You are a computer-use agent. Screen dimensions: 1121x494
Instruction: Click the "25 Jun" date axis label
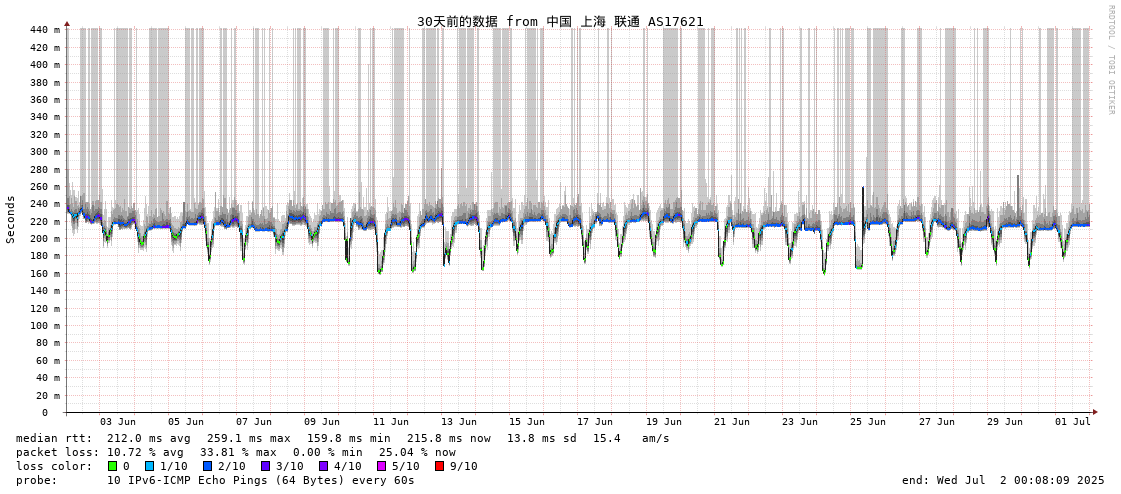coord(868,422)
